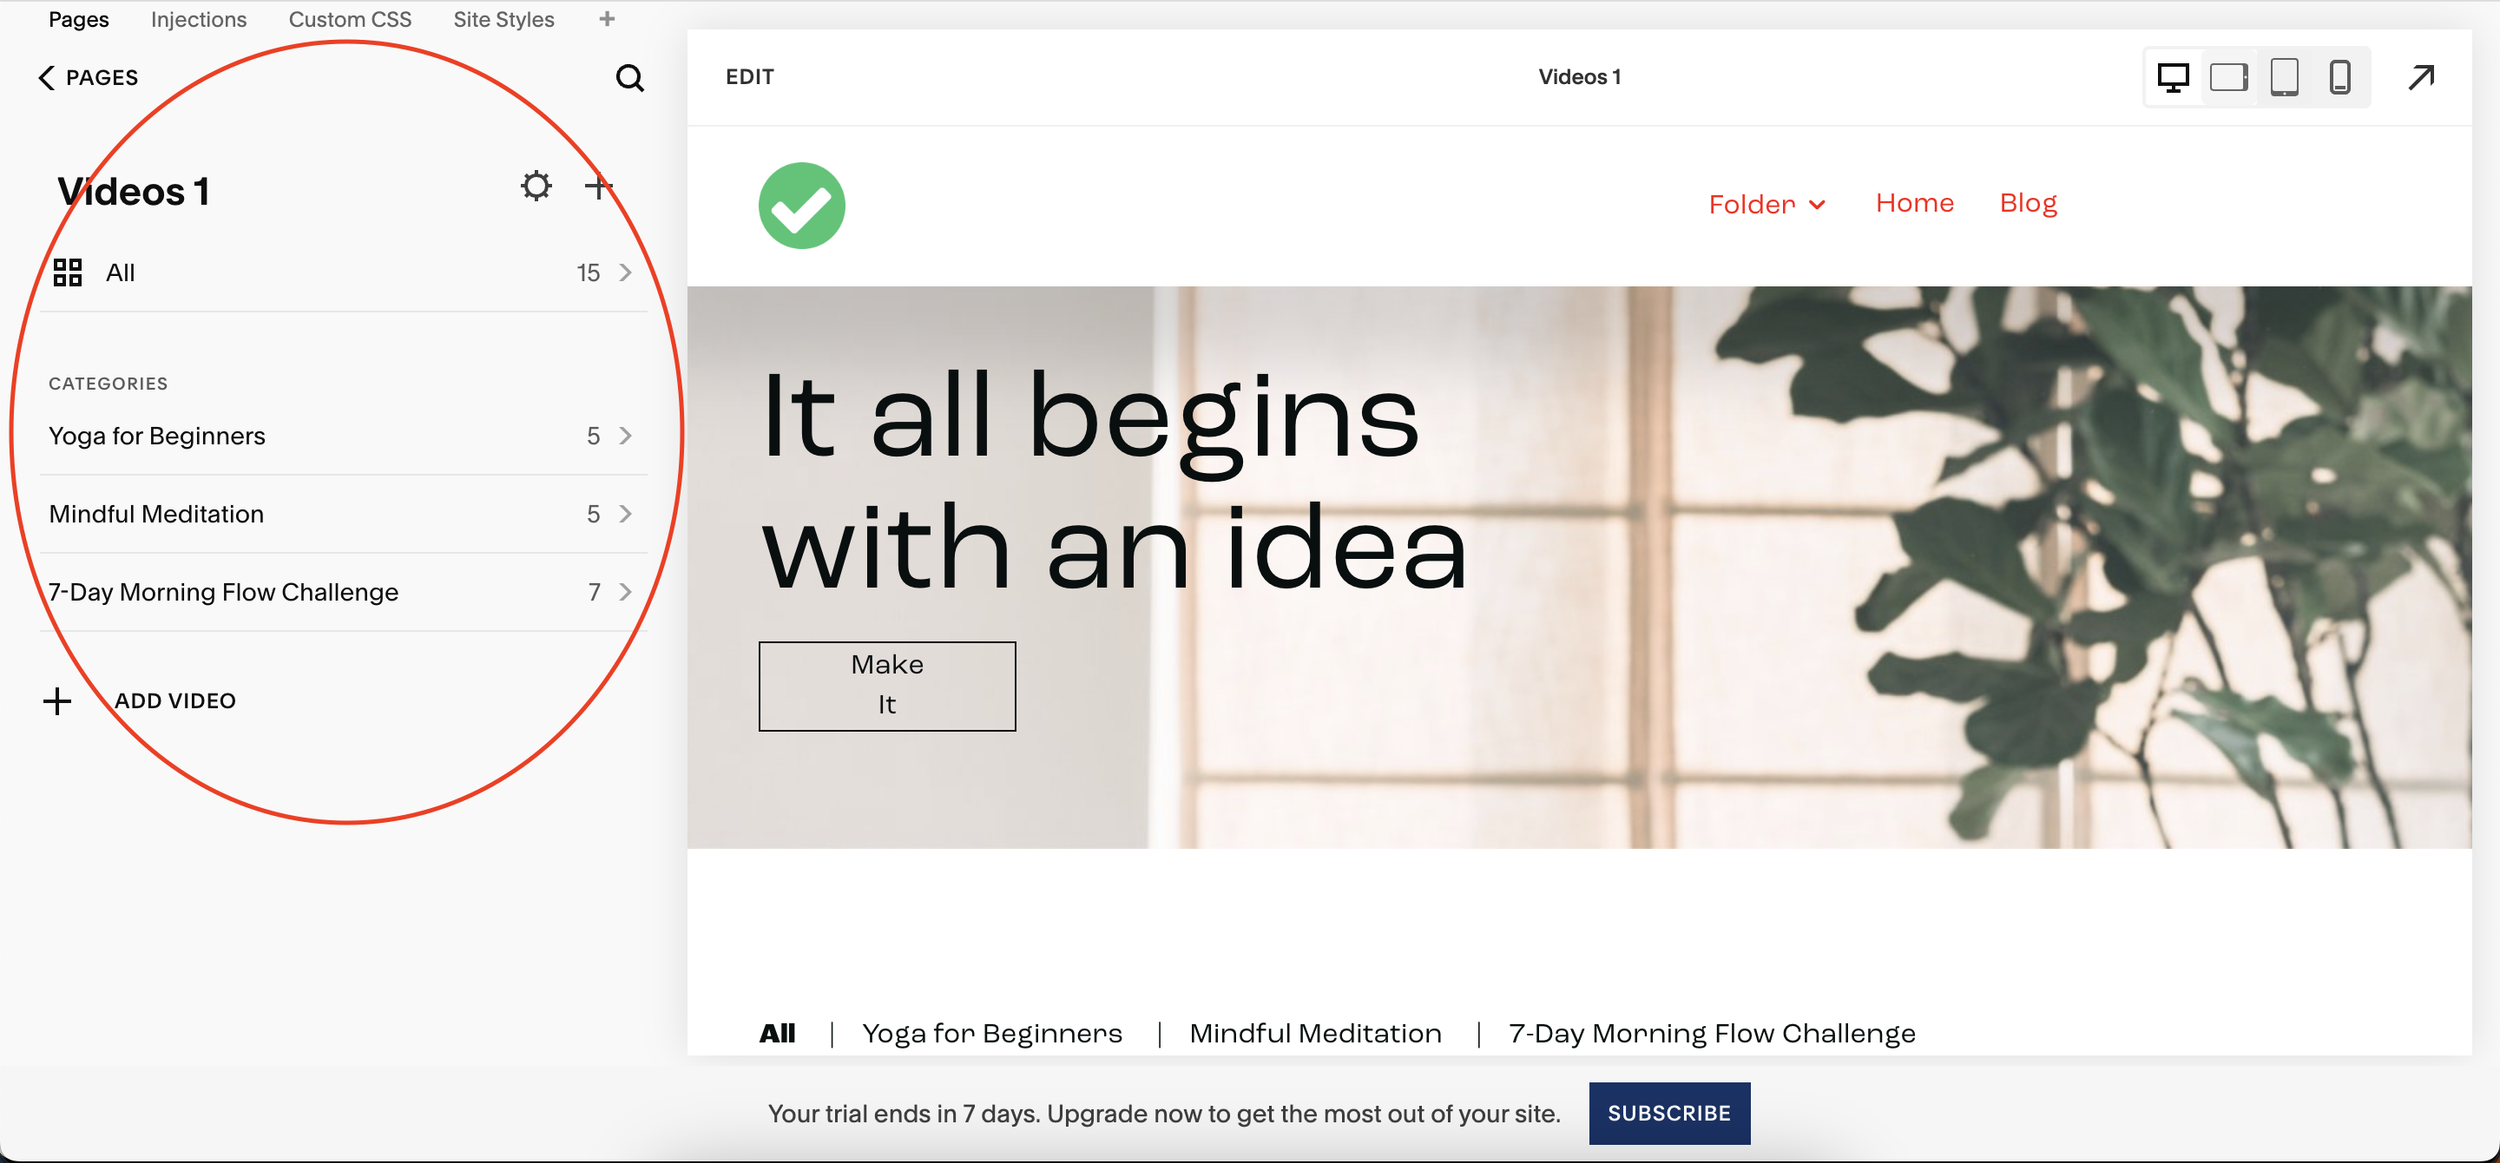Expand Yoga for Beginners category chevron
The image size is (2500, 1163).
tap(625, 436)
